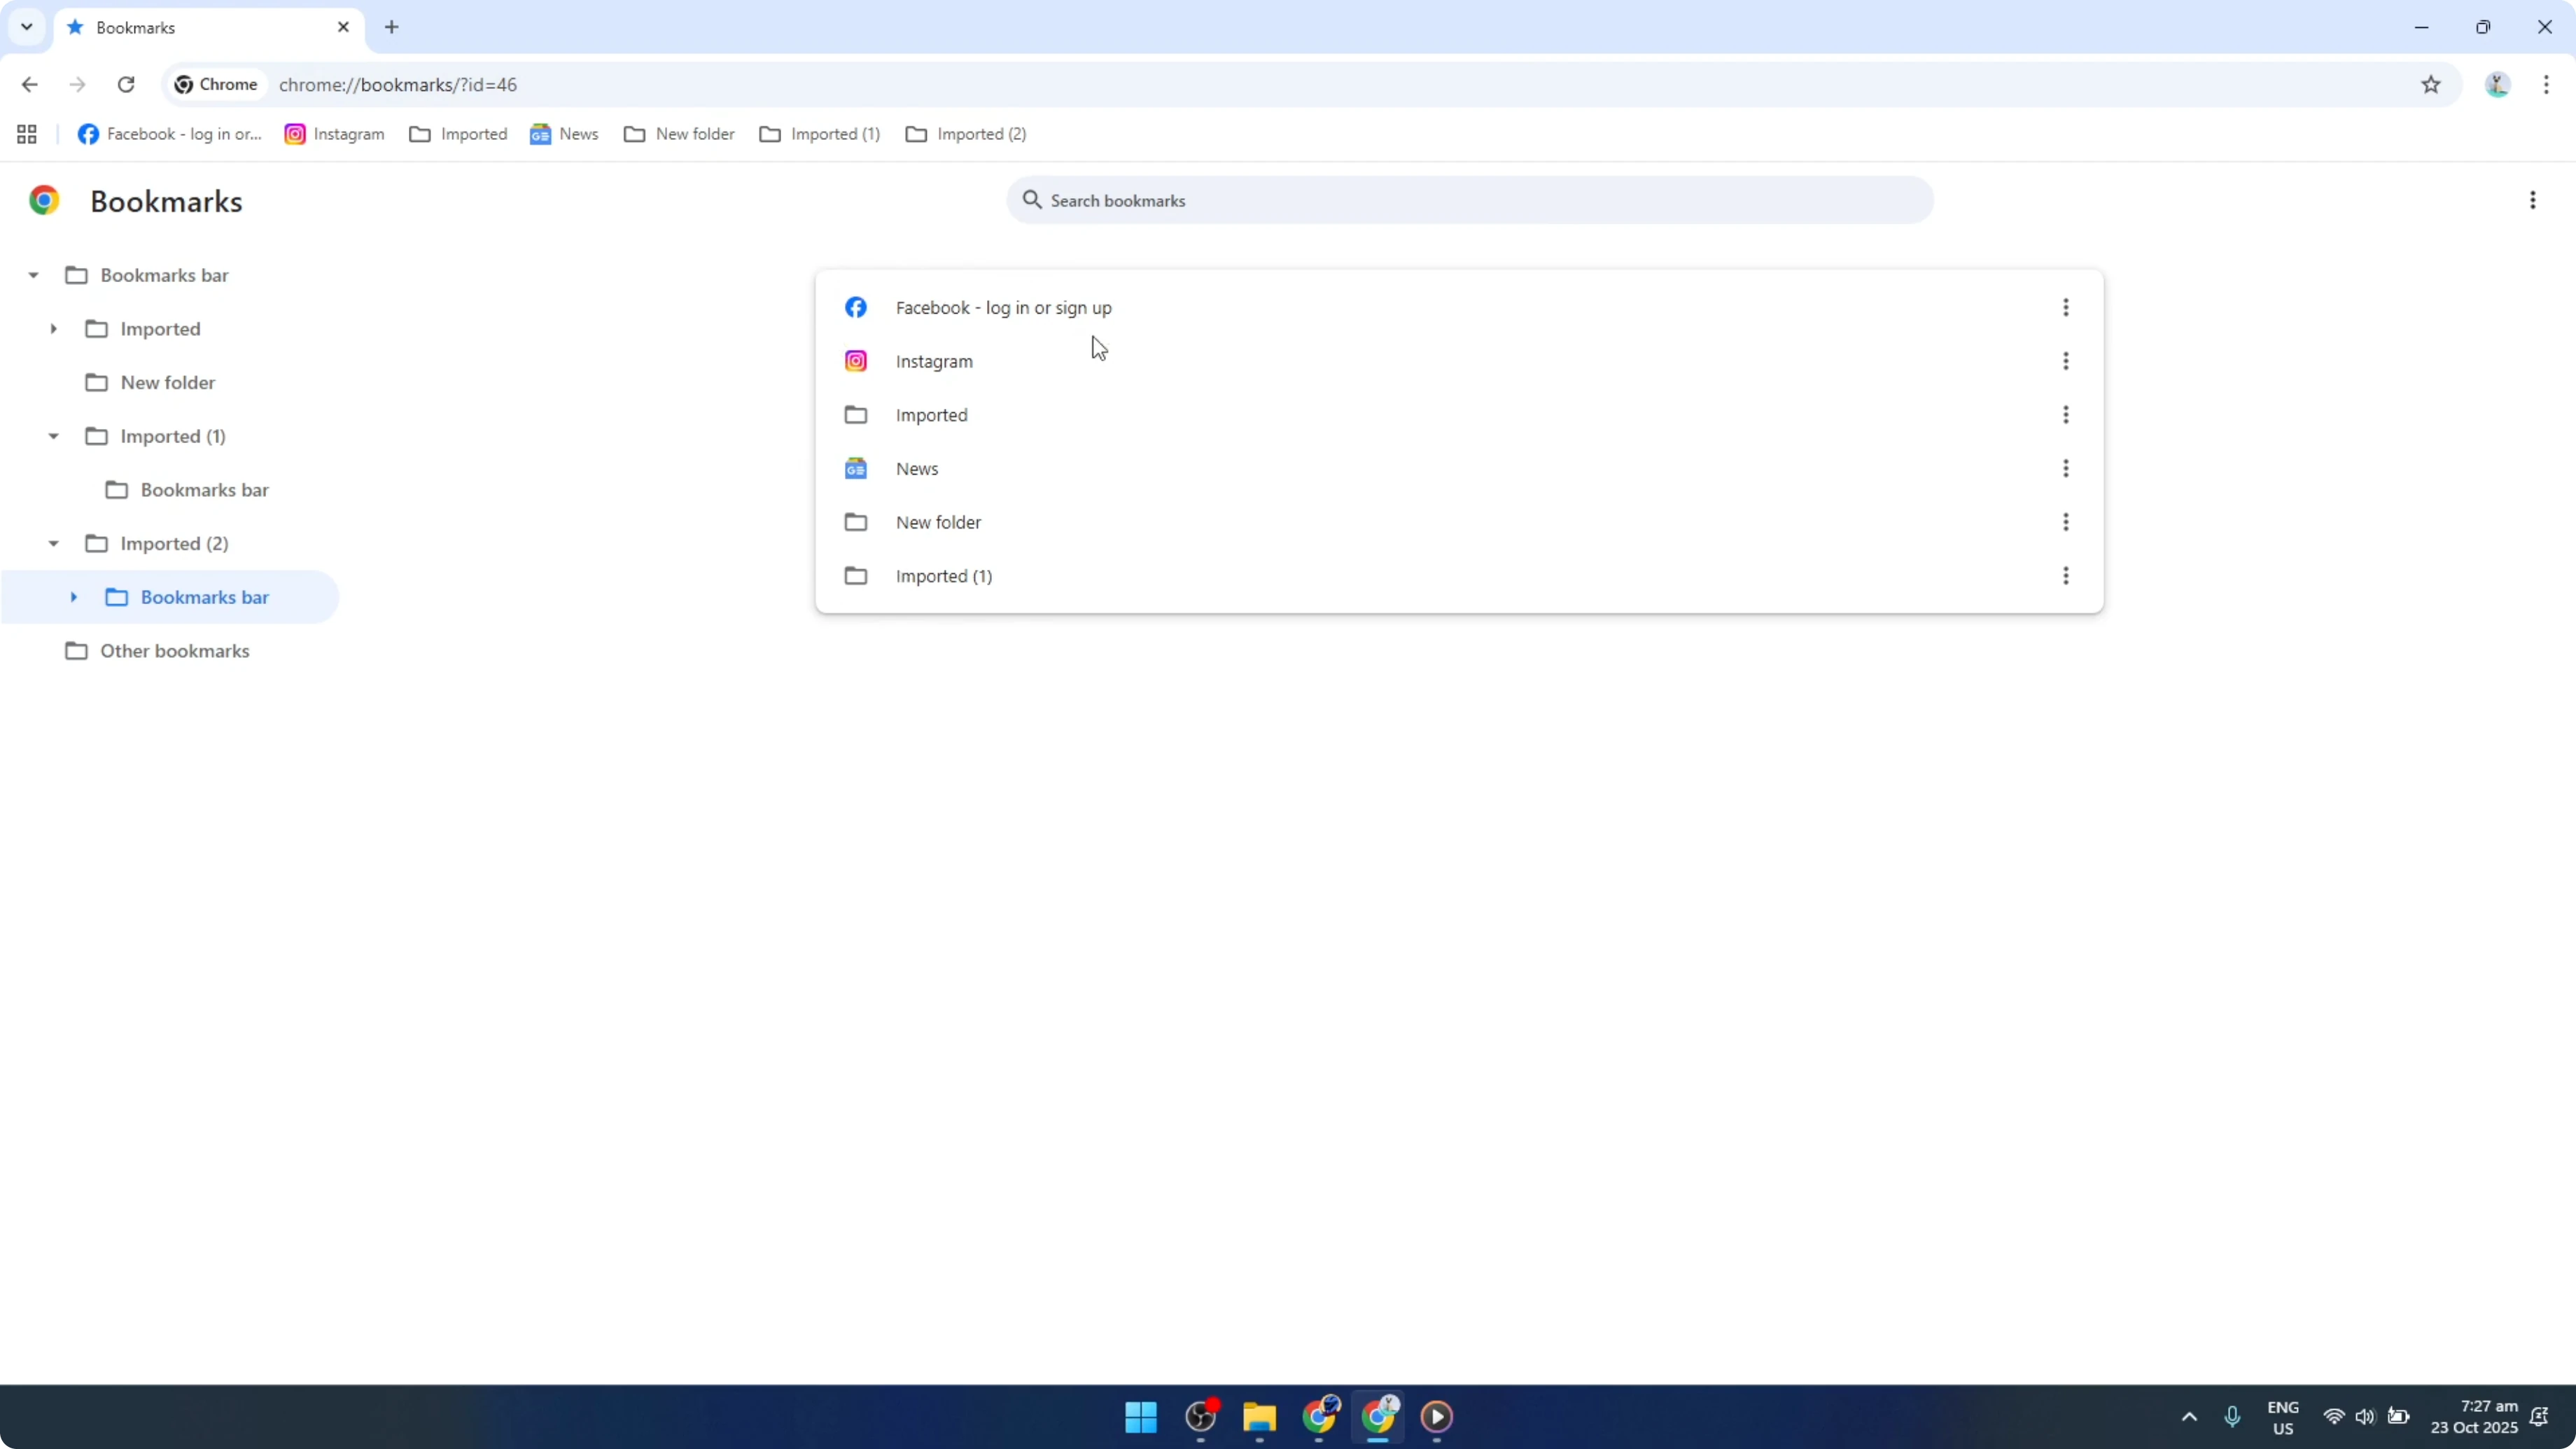2576x1449 pixels.
Task: Select the News row in list
Action: 1459,468
